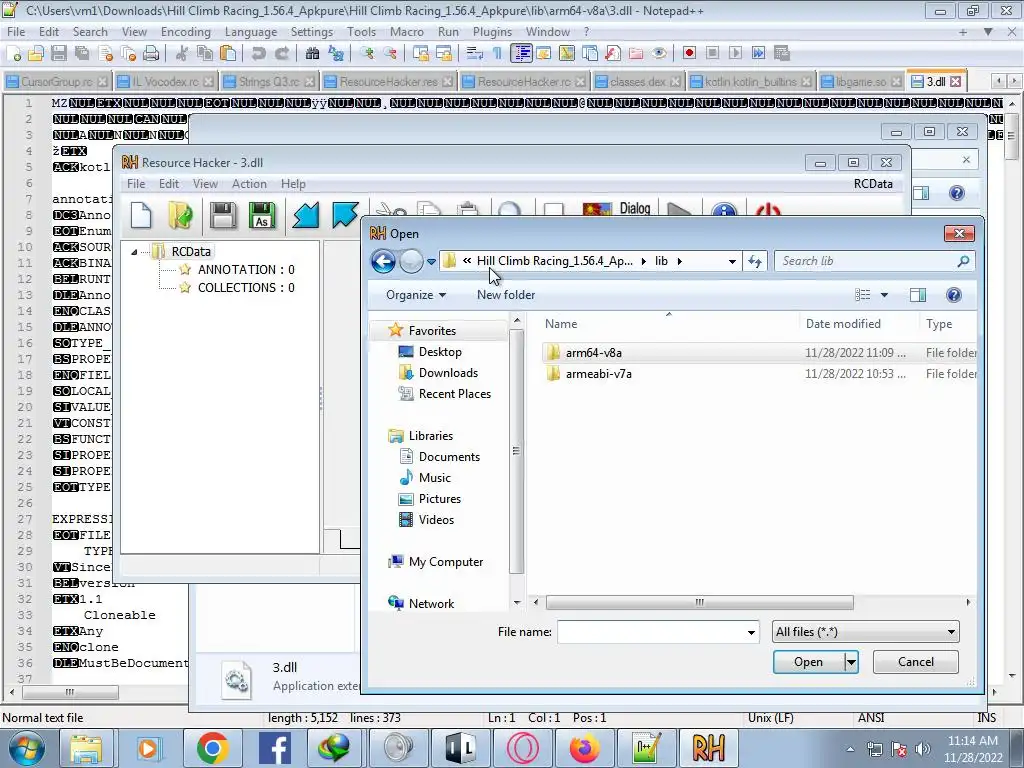Click the Notepad++ Find binoculars icon
The height and width of the screenshot is (768, 1024).
tap(313, 54)
